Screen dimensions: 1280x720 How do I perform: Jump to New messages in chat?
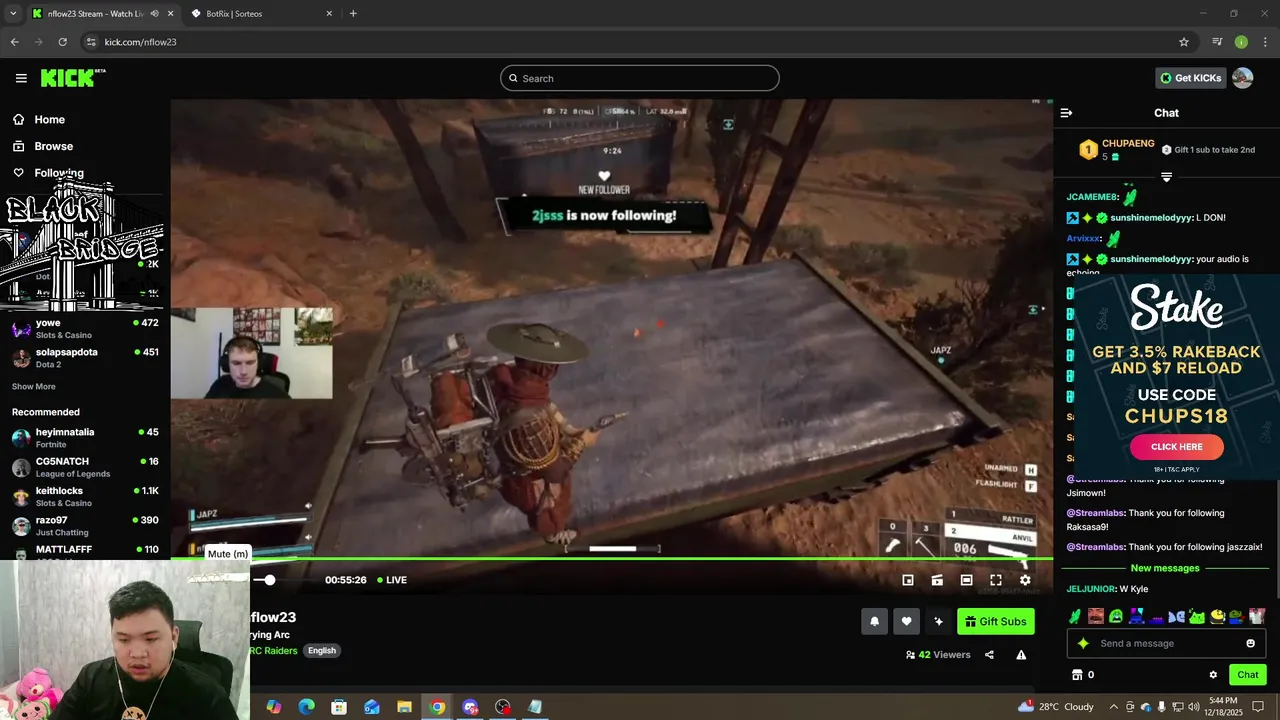click(x=1164, y=568)
